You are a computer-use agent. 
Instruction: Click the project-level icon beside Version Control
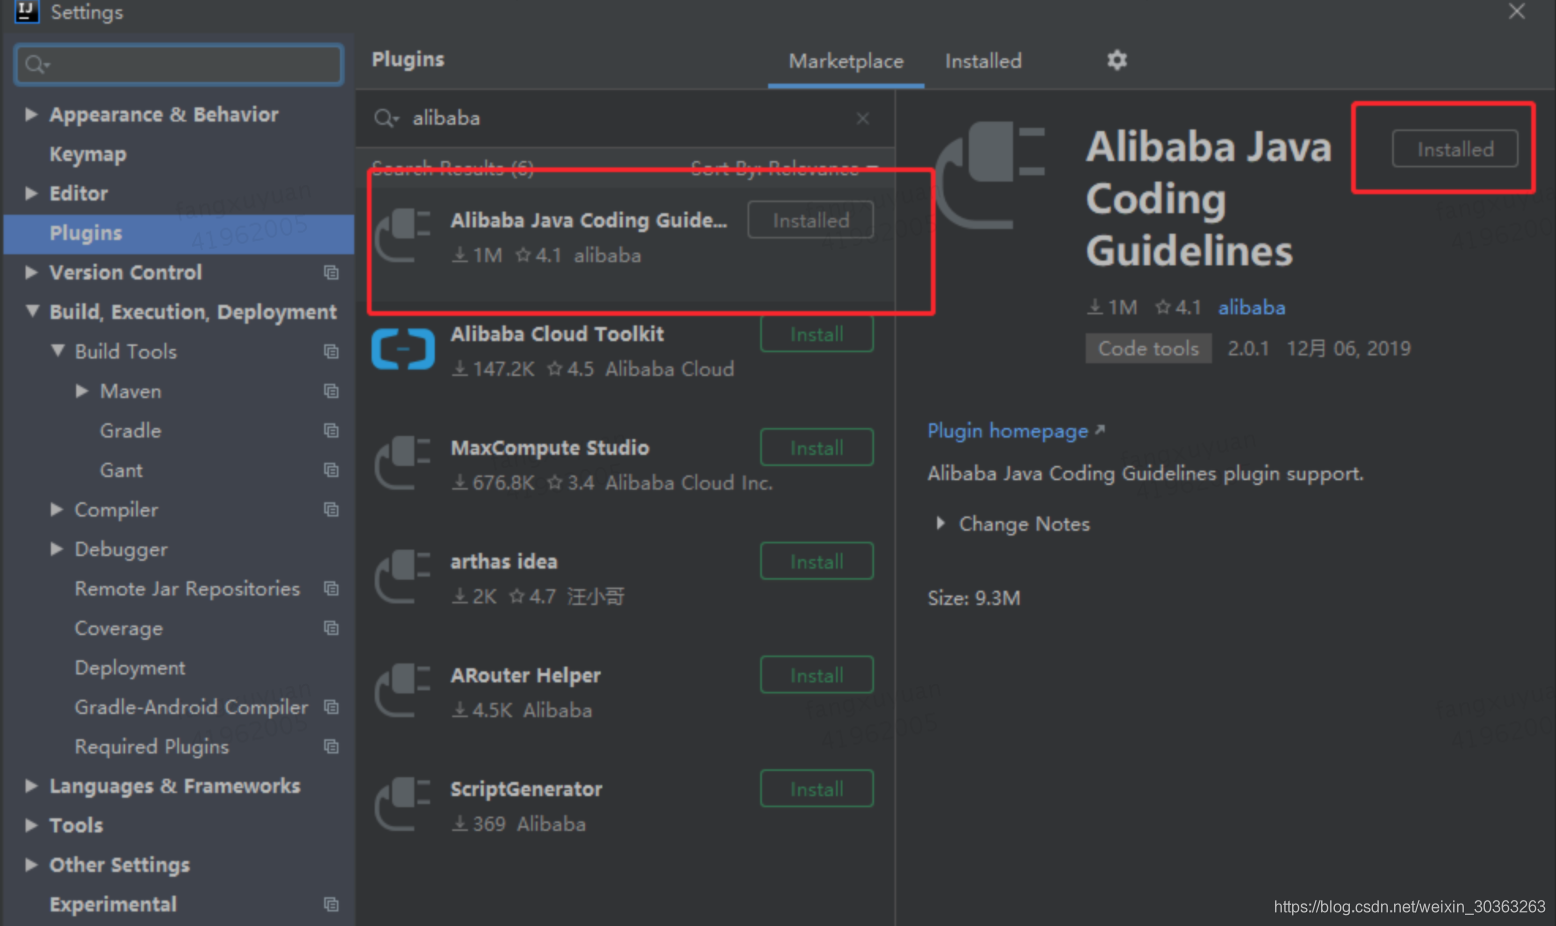(331, 272)
